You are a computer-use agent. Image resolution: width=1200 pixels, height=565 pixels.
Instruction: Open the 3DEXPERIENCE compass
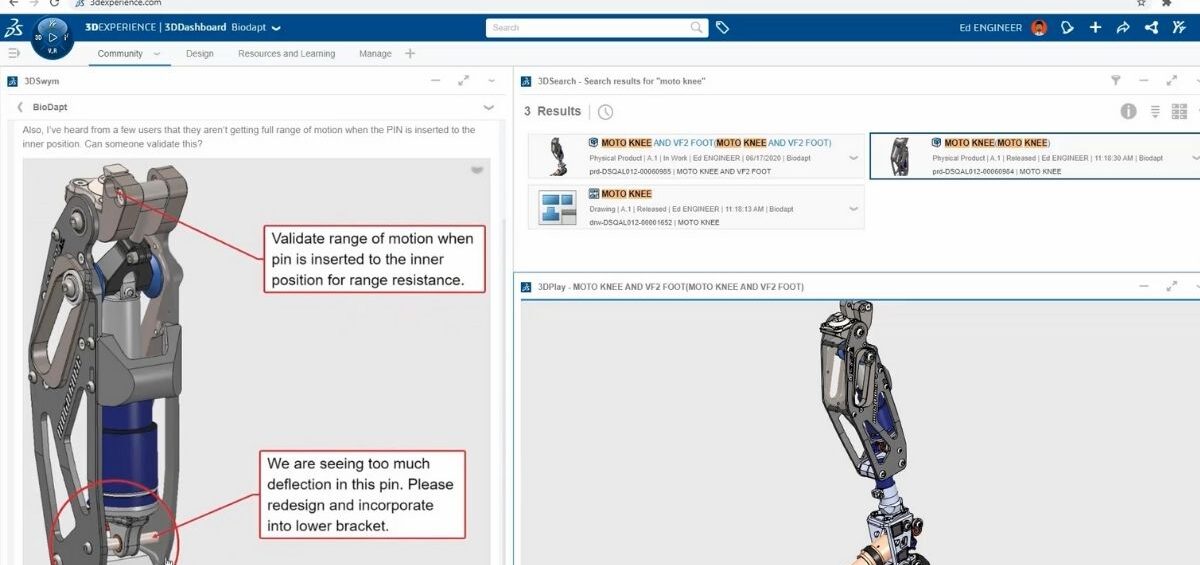[52, 38]
